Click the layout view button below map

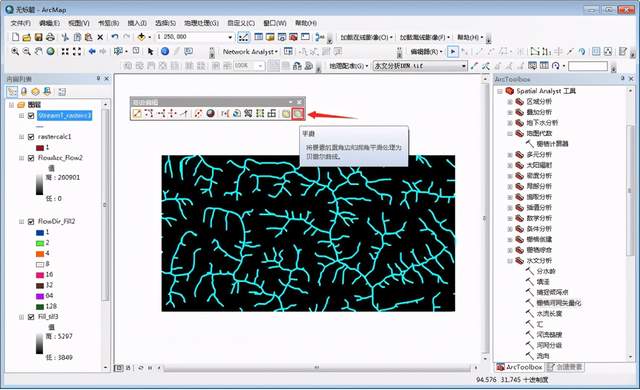[128, 368]
